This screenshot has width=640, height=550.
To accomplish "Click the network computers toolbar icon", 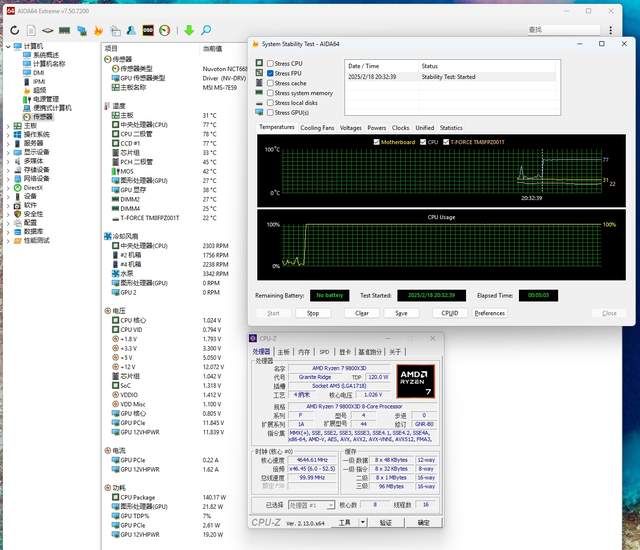I will click(x=82, y=30).
